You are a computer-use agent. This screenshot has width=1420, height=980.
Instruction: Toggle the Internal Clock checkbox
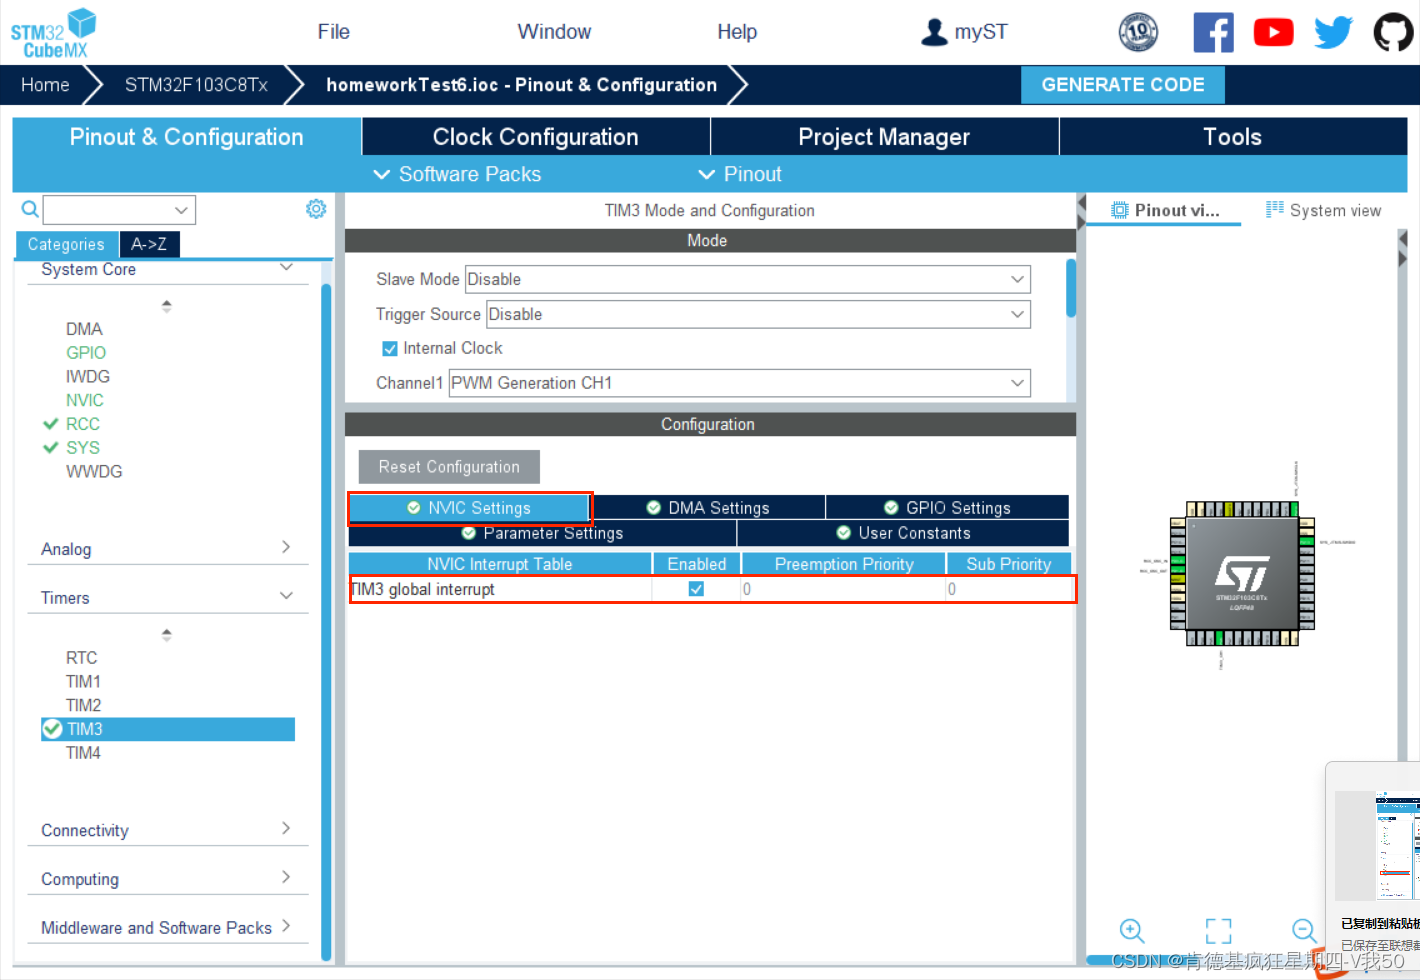tap(390, 349)
